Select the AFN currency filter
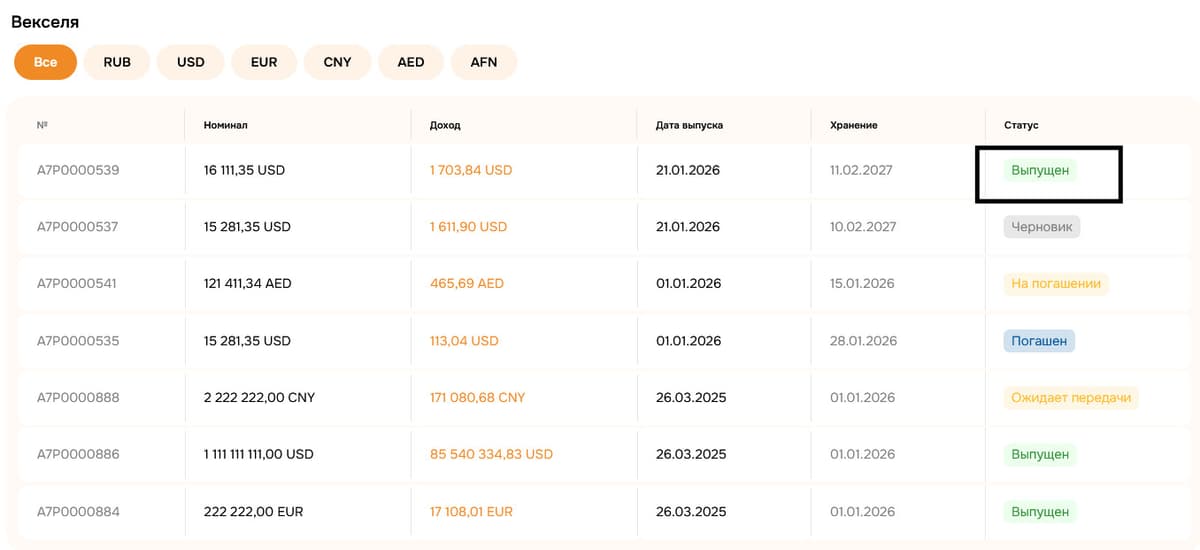 pyautogui.click(x=484, y=62)
